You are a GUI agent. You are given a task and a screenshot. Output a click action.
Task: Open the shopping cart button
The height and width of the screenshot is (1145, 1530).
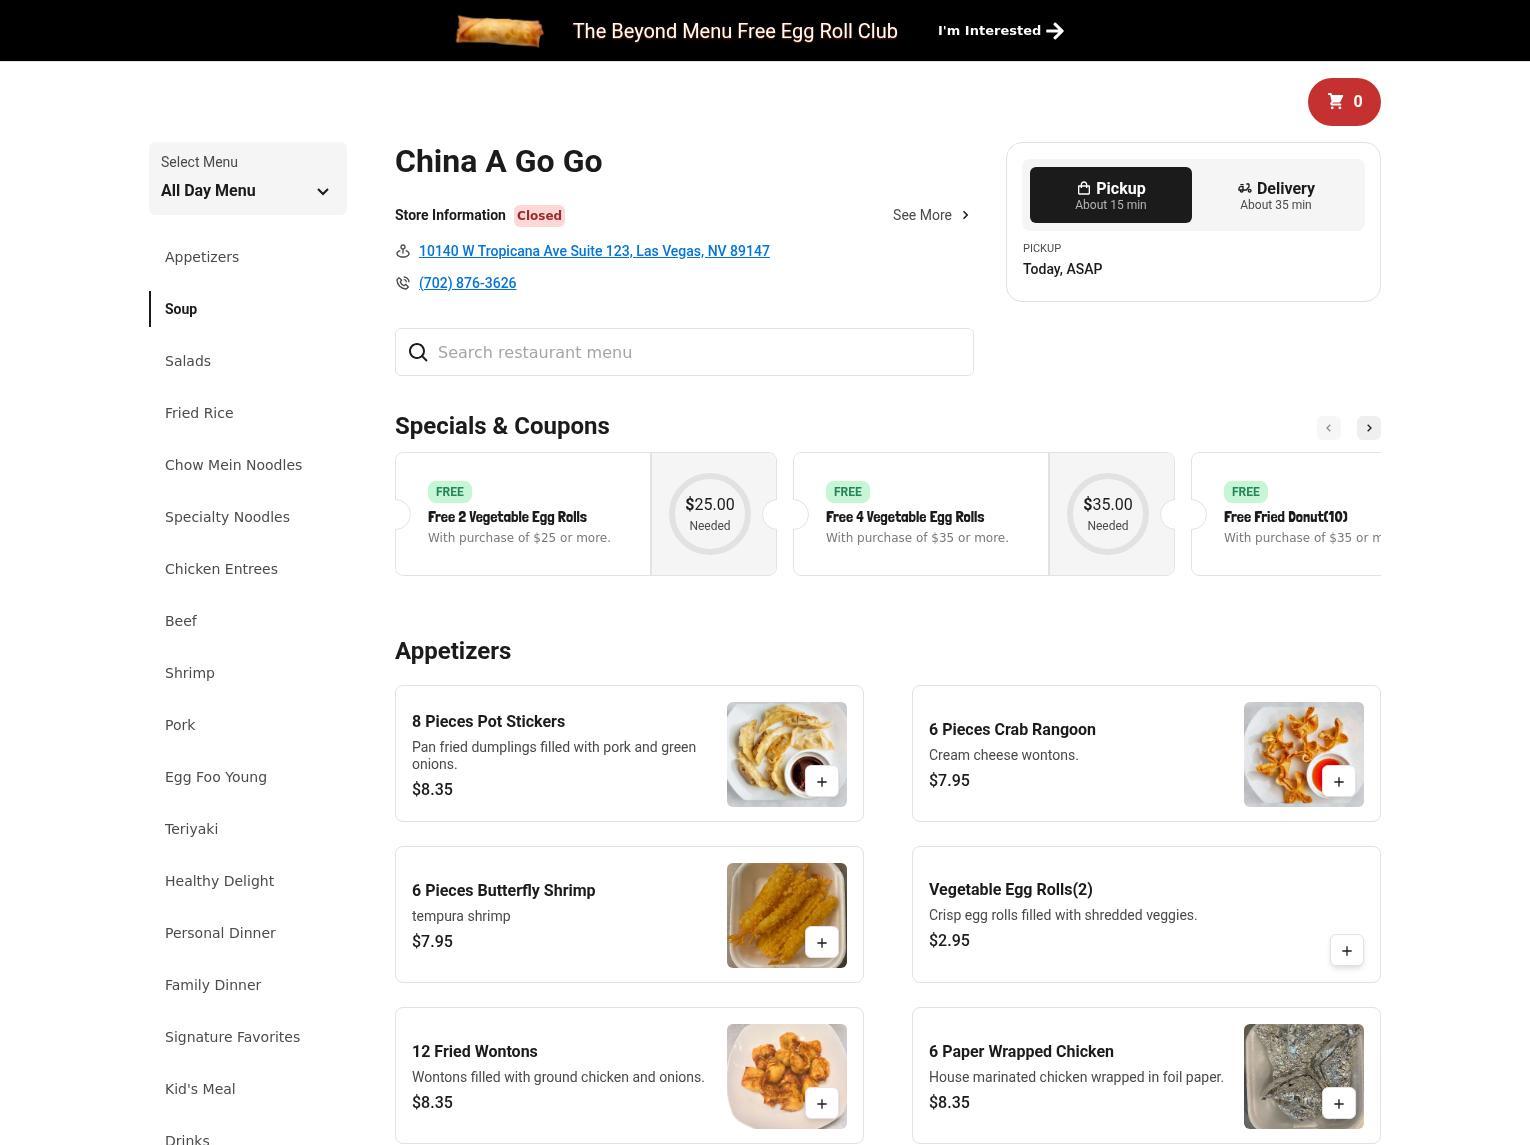coord(1344,101)
